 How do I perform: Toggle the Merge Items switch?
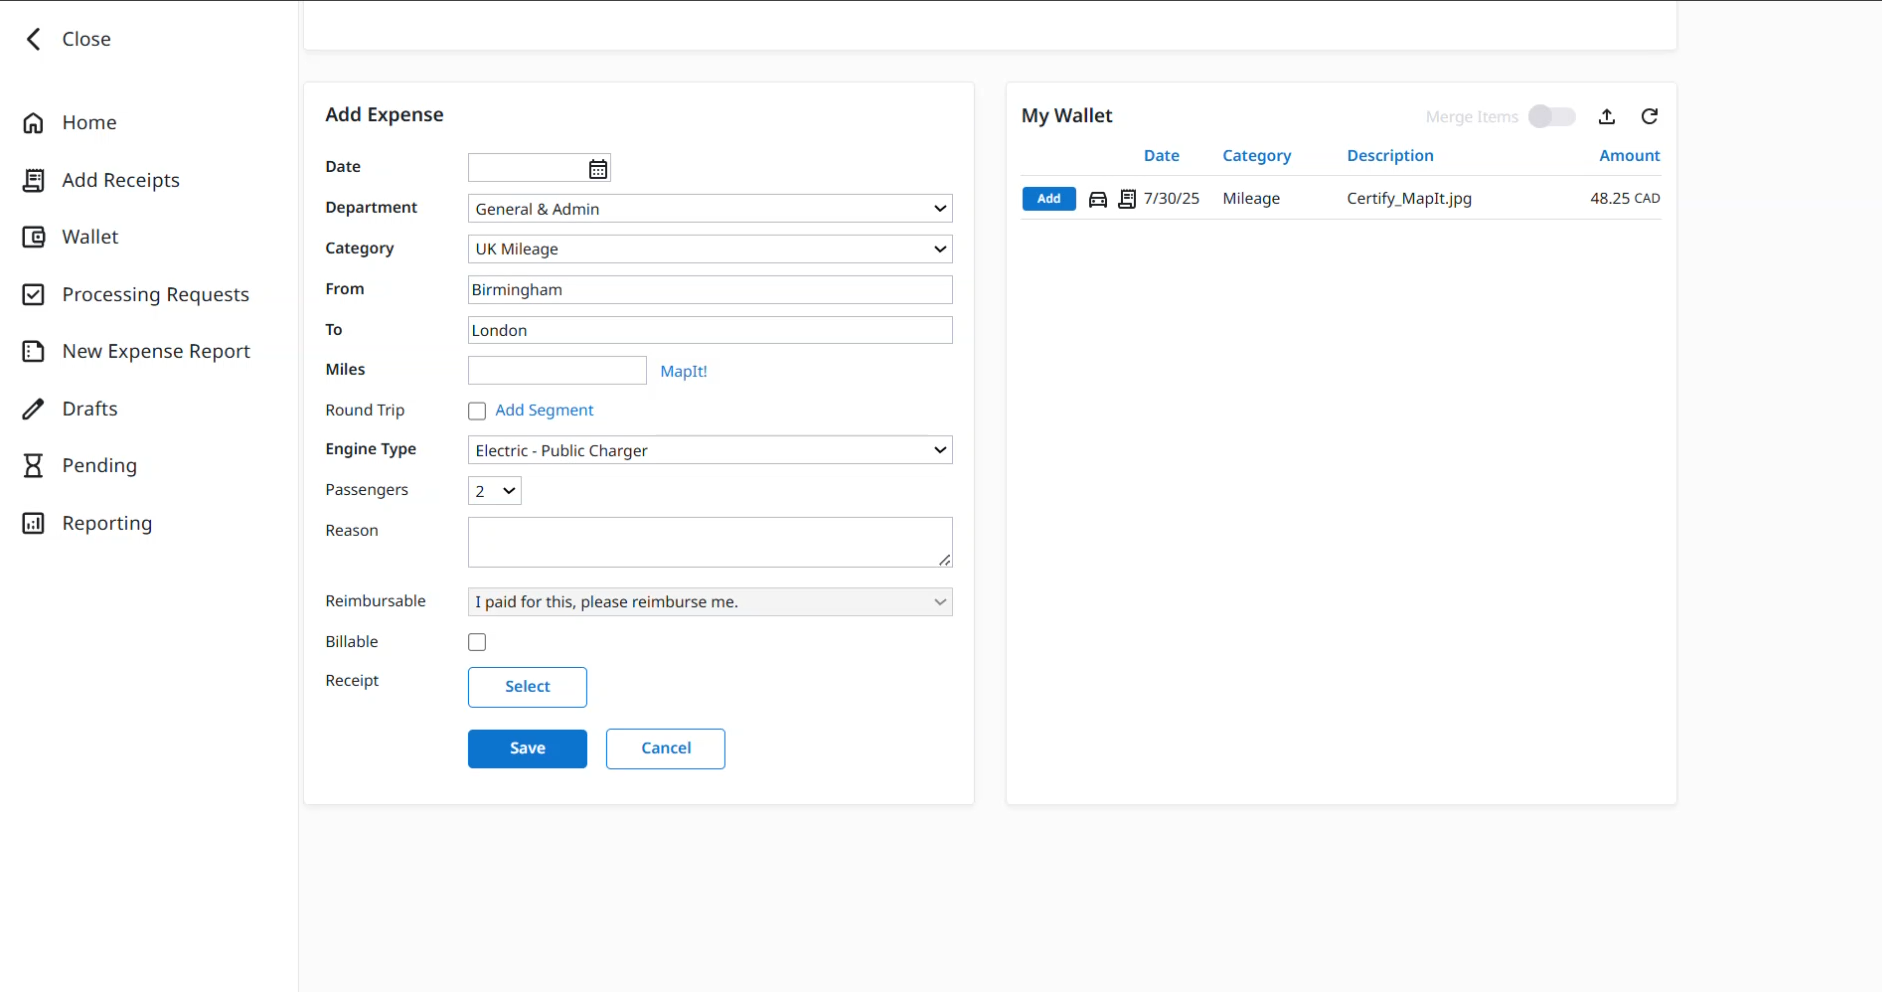pos(1551,117)
